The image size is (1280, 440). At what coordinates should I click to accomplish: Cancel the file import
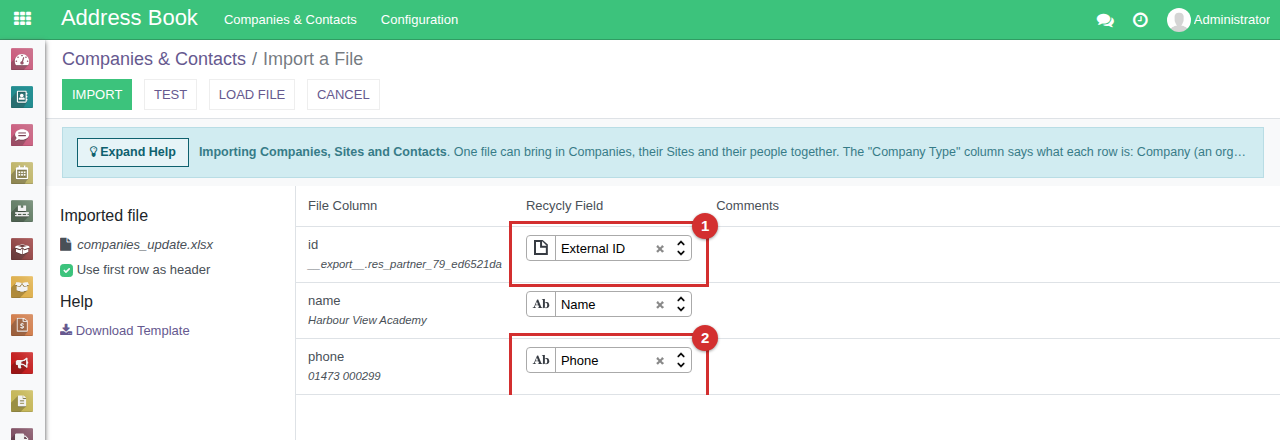(x=343, y=95)
